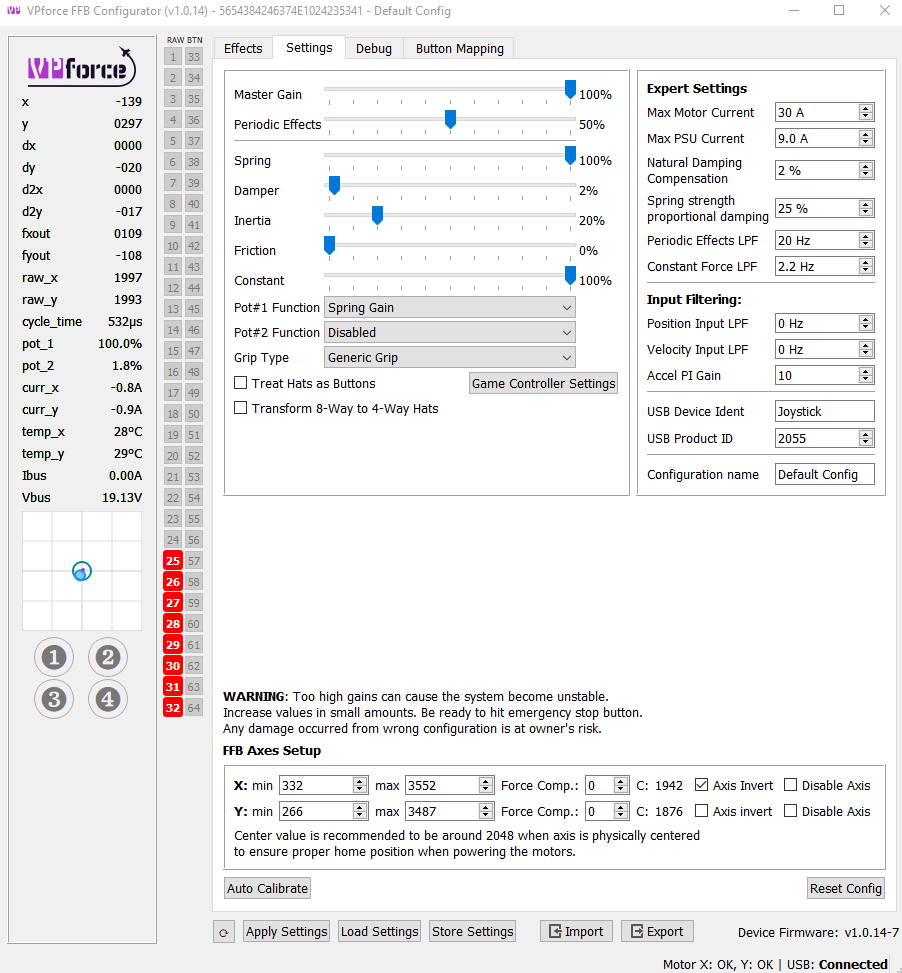Switch to the Effects tab

[243, 48]
